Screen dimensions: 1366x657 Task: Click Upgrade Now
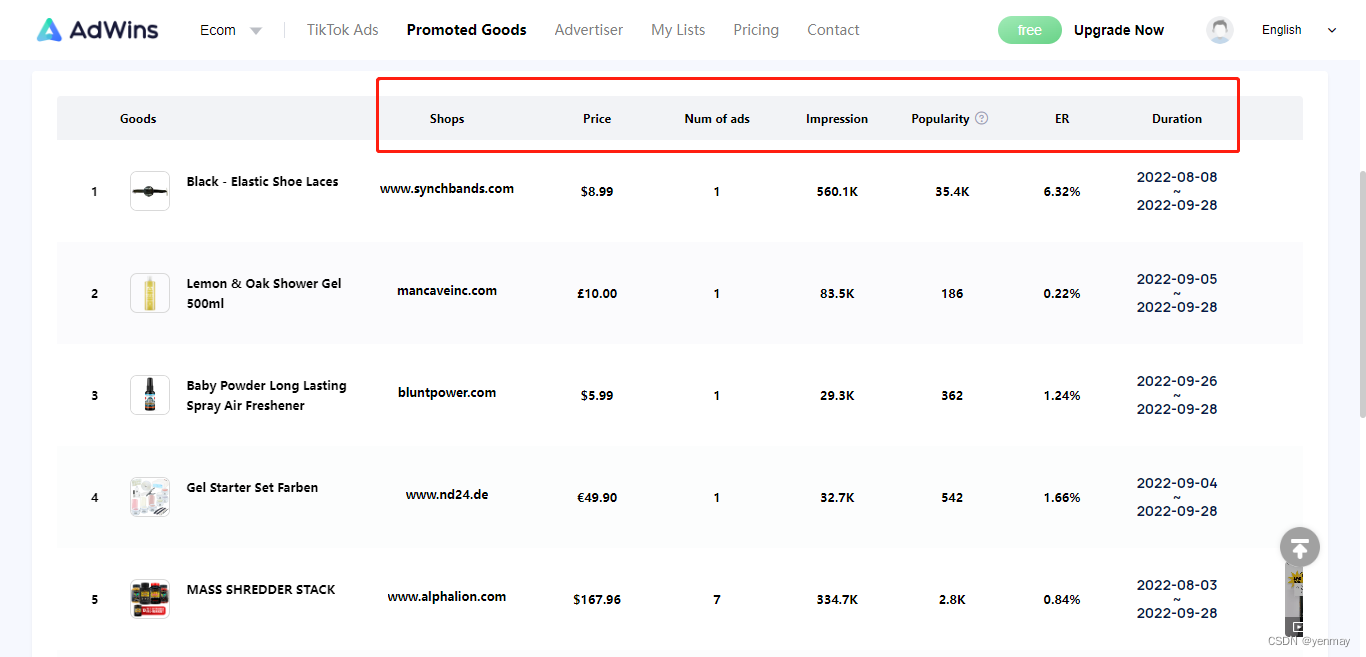pyautogui.click(x=1119, y=30)
